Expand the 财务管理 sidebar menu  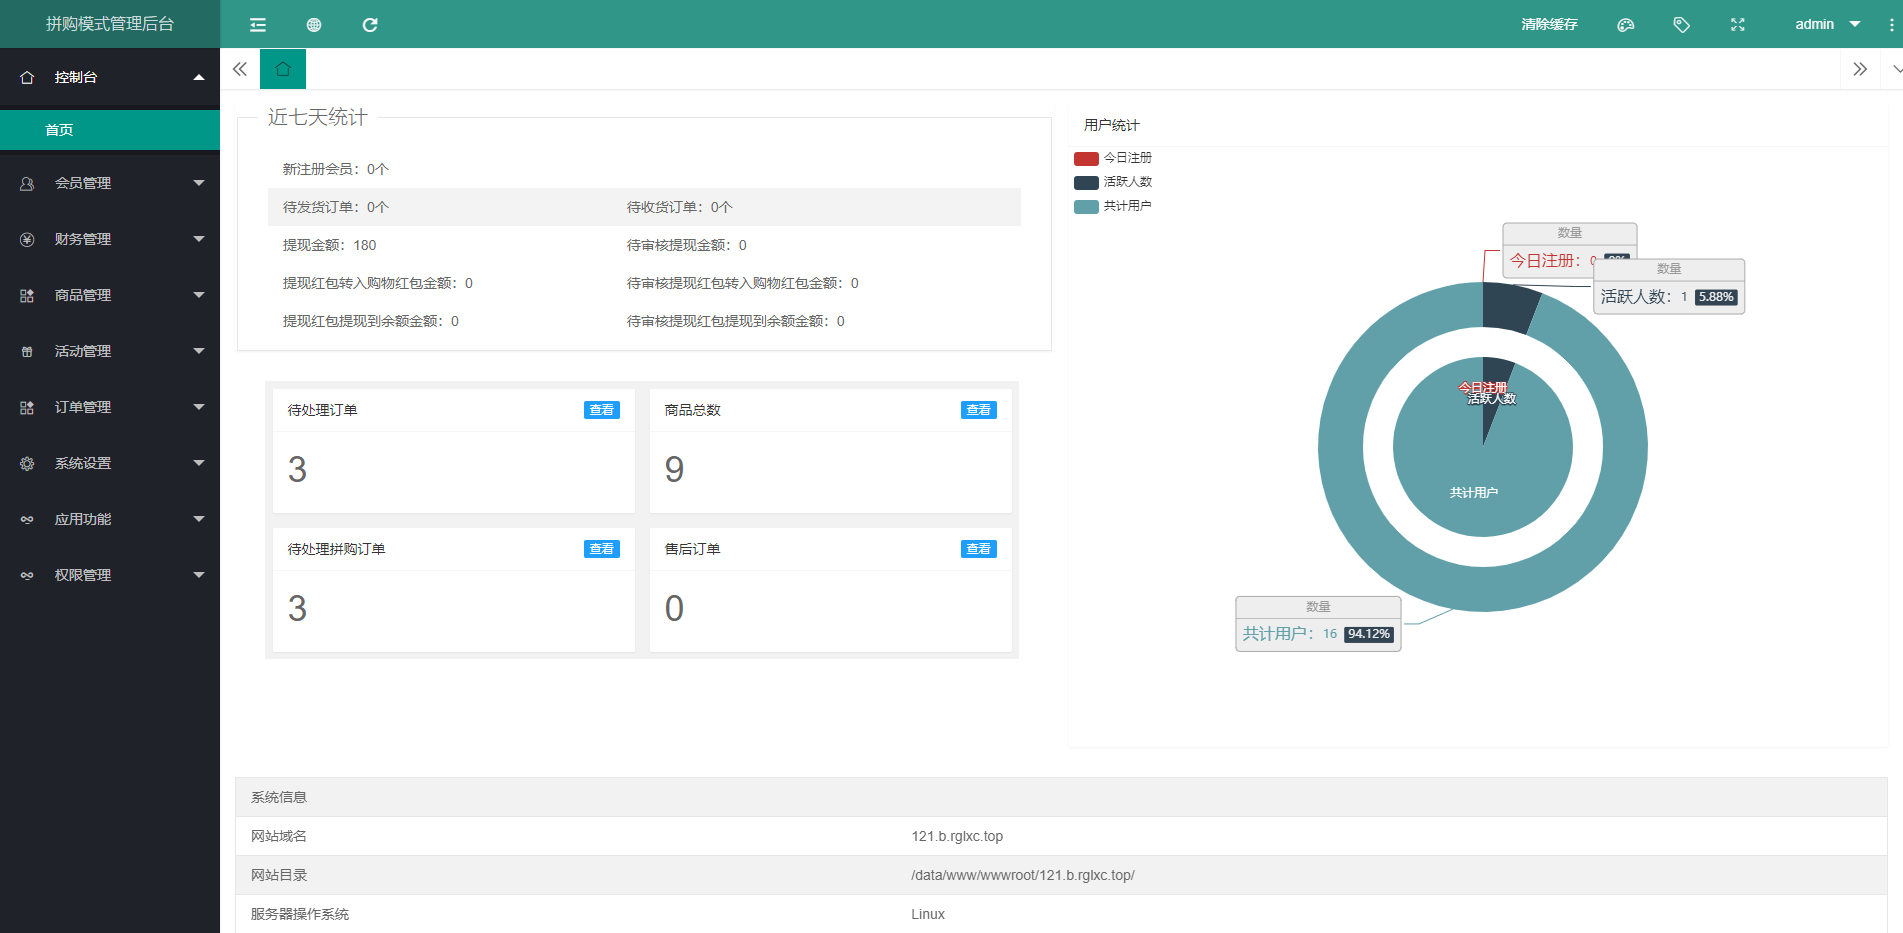pos(110,239)
